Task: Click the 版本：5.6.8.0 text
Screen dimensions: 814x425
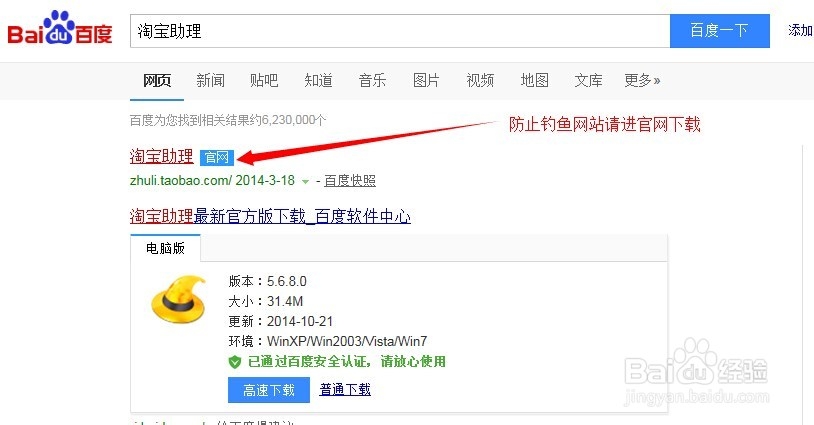Action: pos(267,281)
